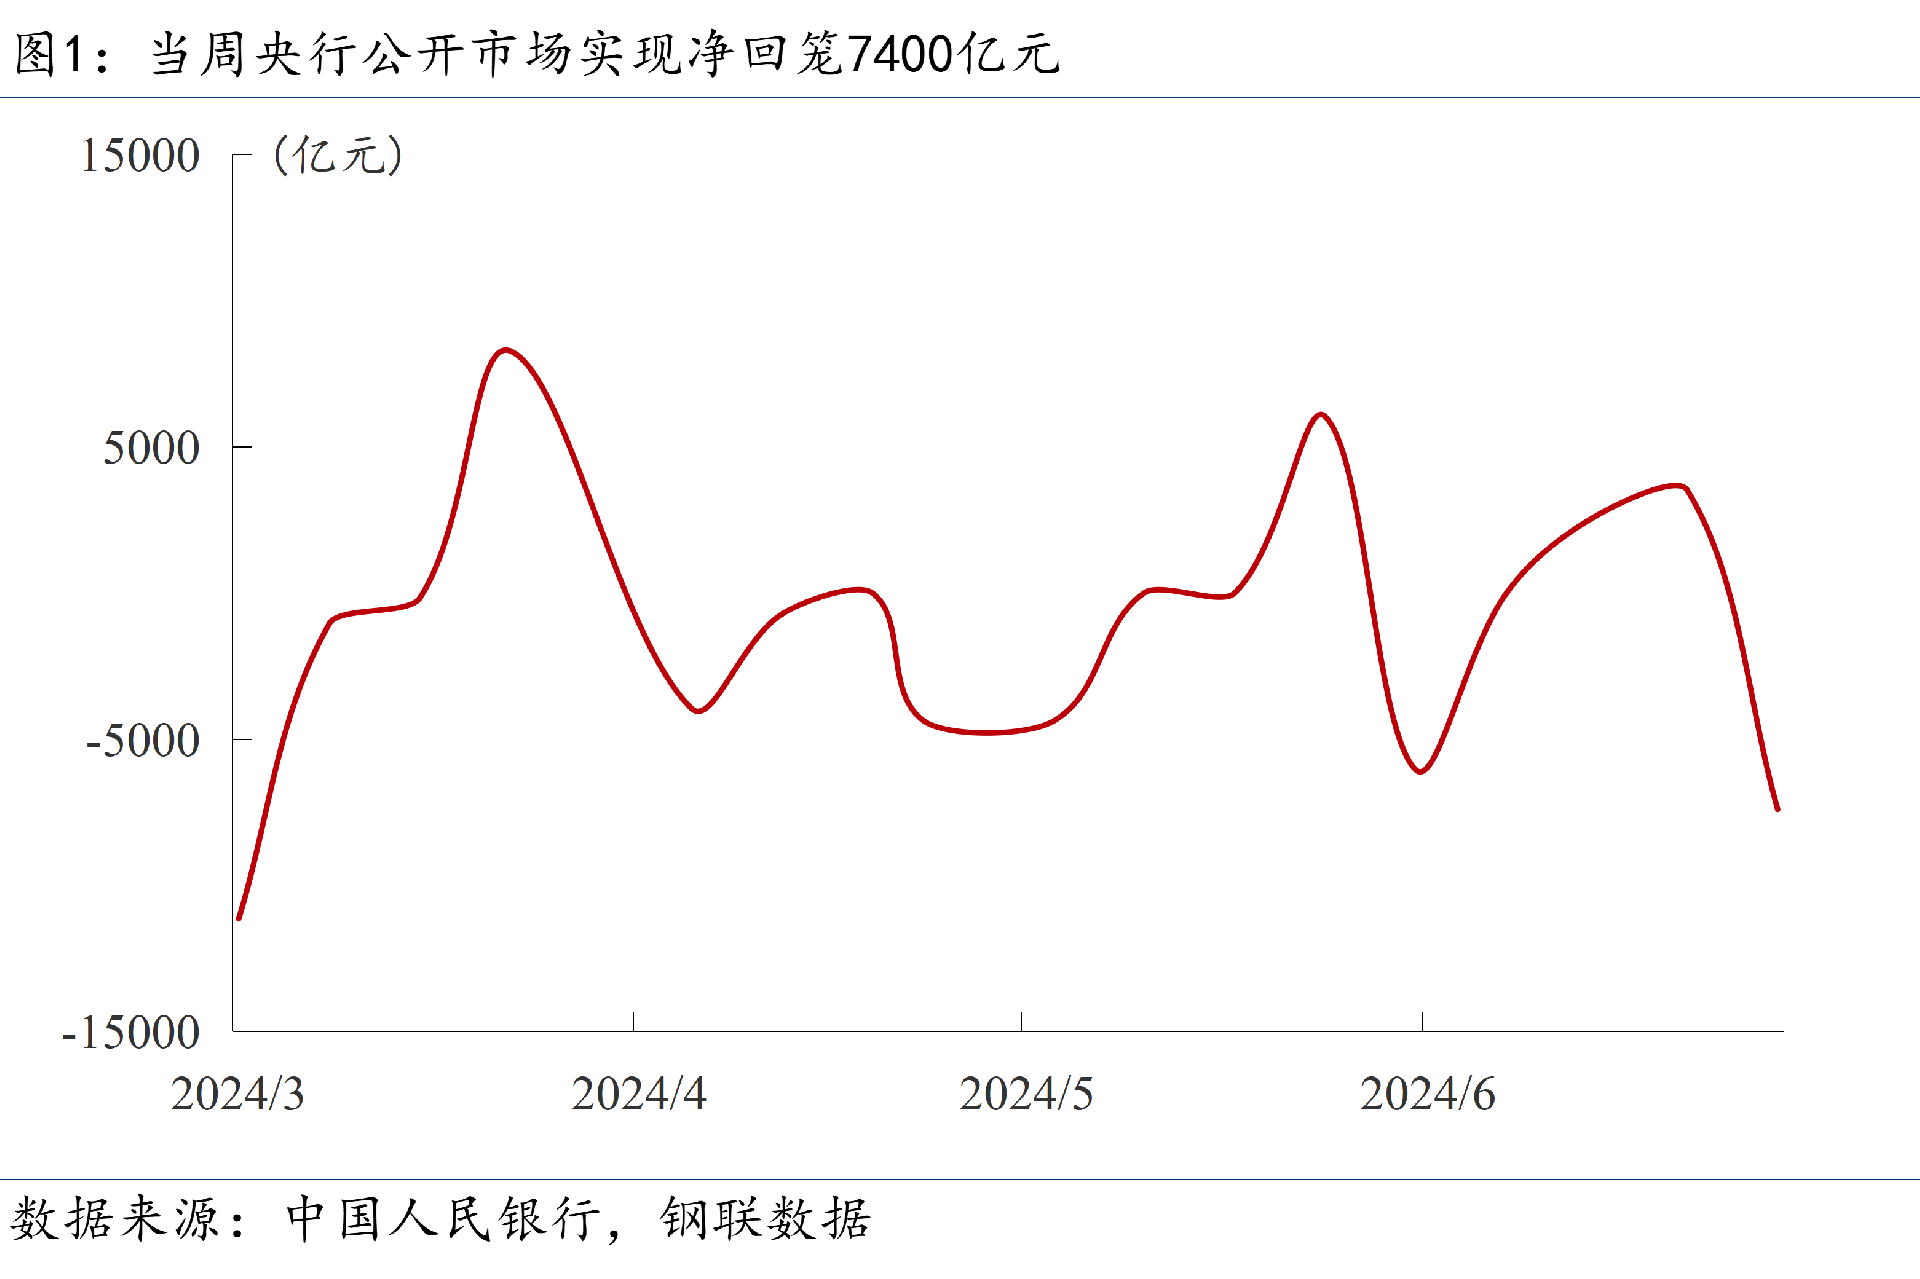The width and height of the screenshot is (1920, 1279).
Task: Click the red line's final end point
Action: [1777, 809]
